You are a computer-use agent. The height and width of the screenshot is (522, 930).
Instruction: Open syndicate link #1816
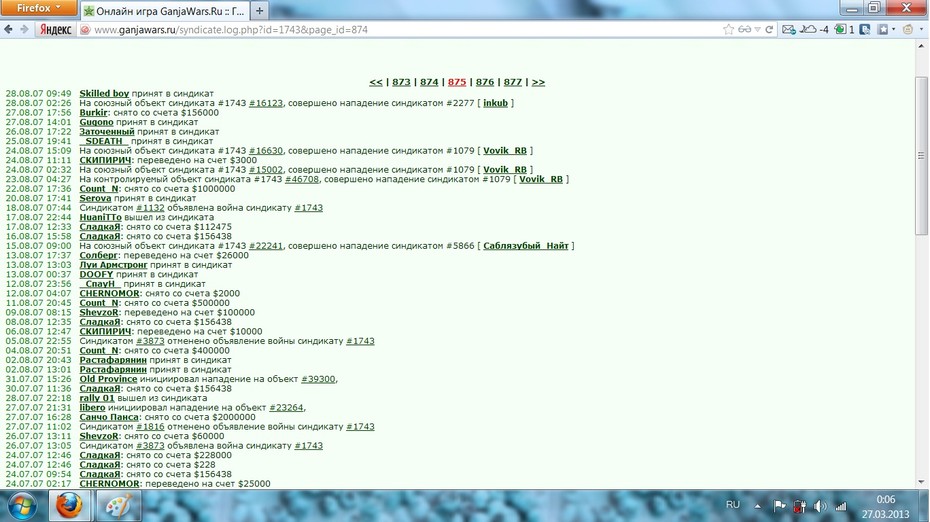click(x=150, y=426)
